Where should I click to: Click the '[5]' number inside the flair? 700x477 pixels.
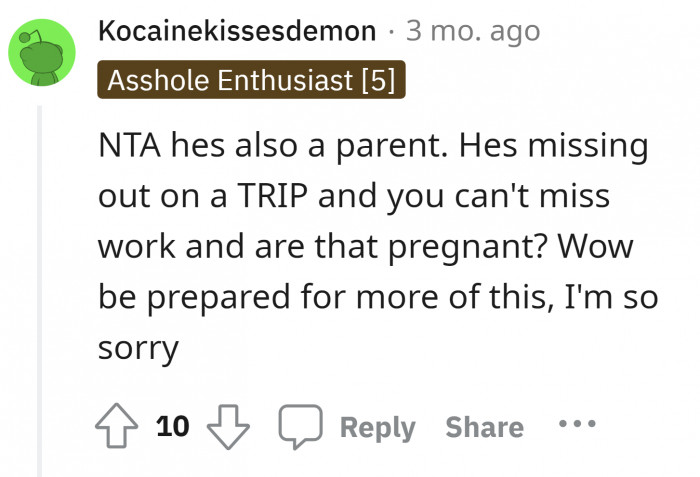click(x=378, y=80)
